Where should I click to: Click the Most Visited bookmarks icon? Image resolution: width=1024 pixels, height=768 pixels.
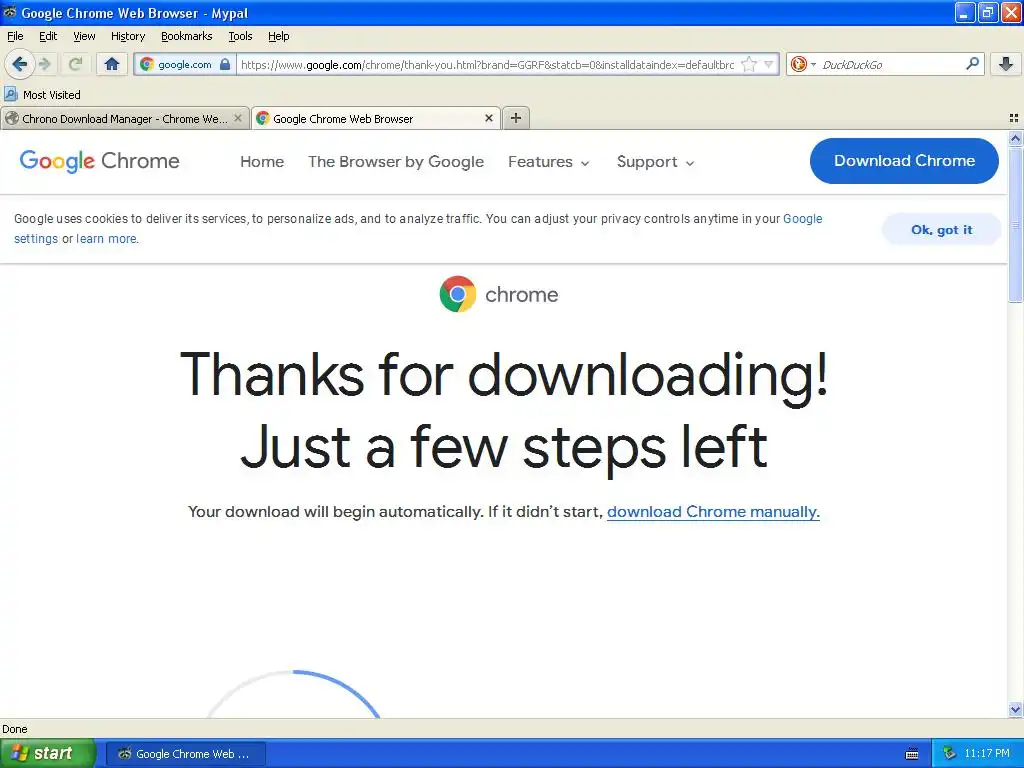coord(10,94)
